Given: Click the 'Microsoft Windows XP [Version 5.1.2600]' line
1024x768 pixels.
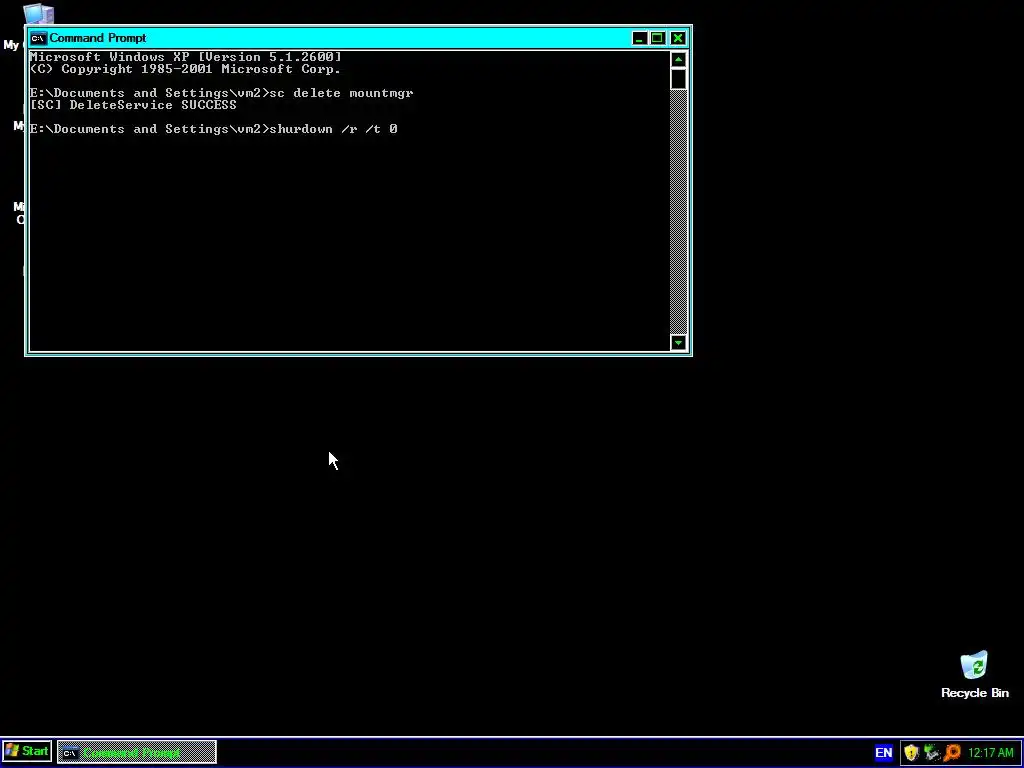Looking at the screenshot, I should (x=185, y=57).
